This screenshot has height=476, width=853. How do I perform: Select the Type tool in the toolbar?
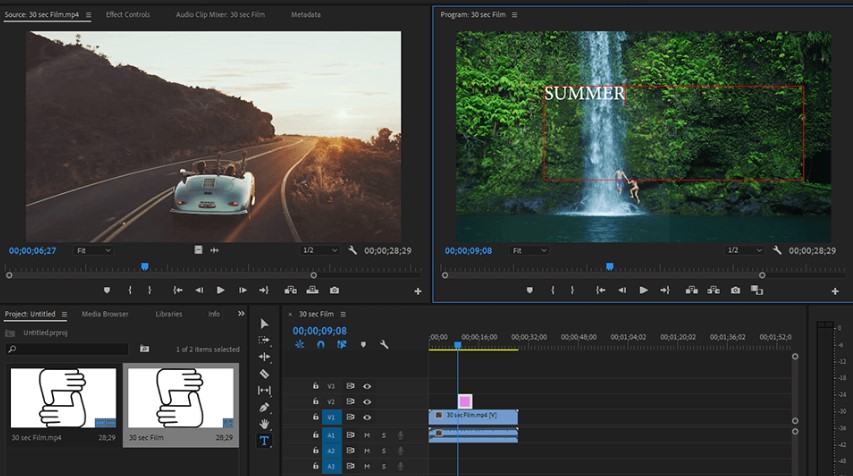point(264,440)
